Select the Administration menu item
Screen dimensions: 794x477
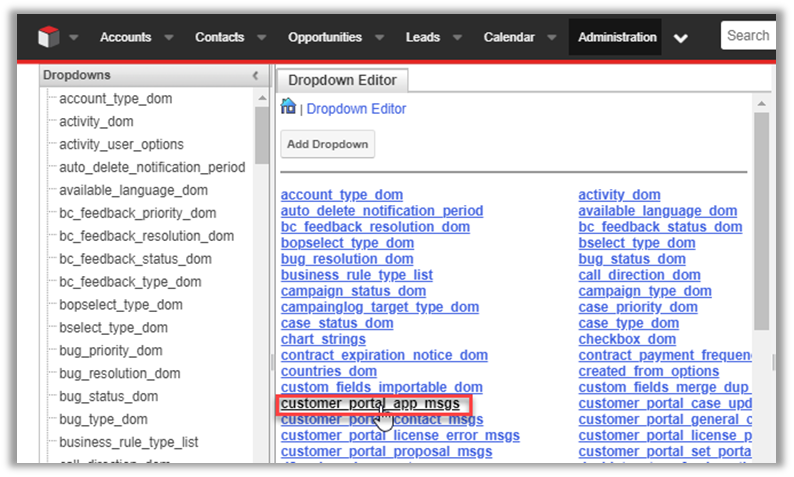617,38
